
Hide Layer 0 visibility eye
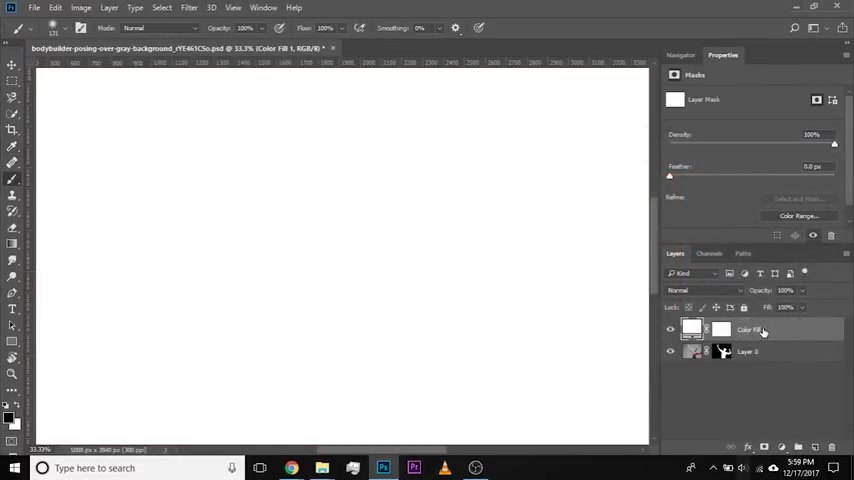click(x=670, y=351)
